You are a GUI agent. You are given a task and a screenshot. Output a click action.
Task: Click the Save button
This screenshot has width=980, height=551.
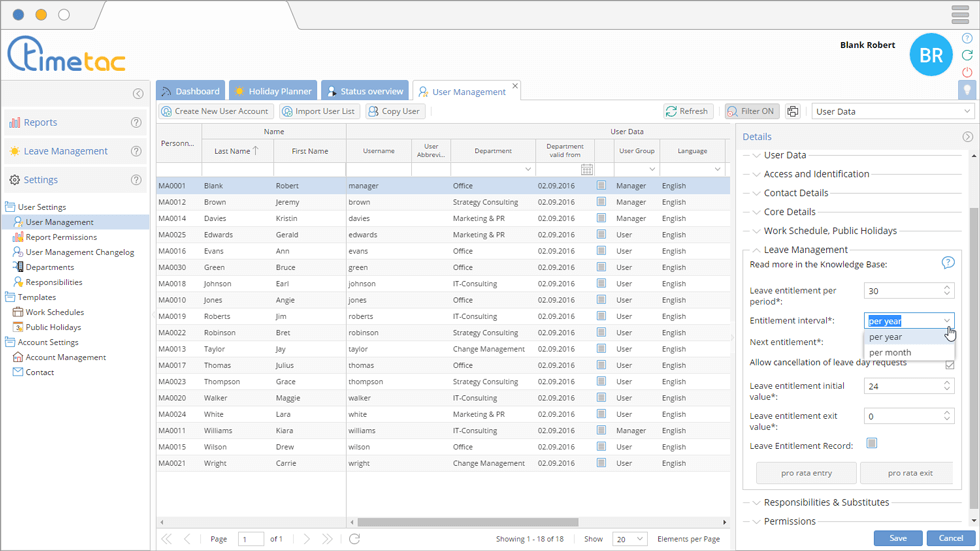[897, 538]
